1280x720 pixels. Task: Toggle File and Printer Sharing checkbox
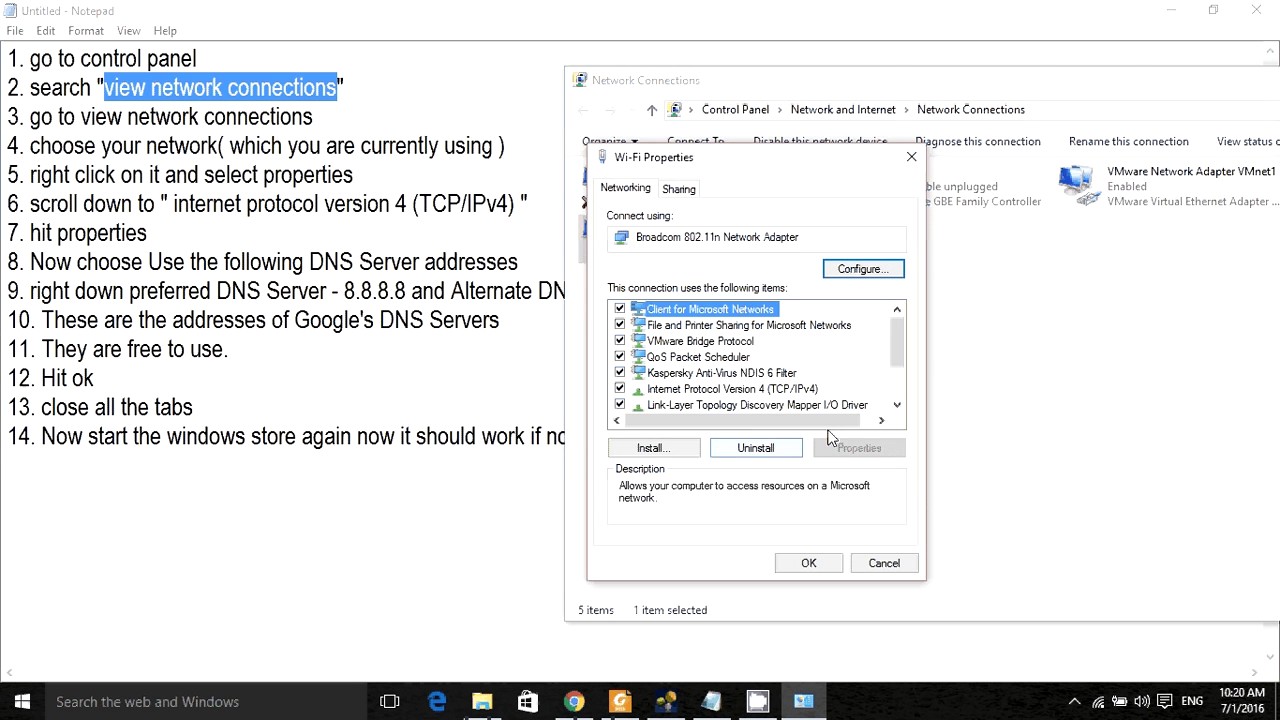click(620, 325)
